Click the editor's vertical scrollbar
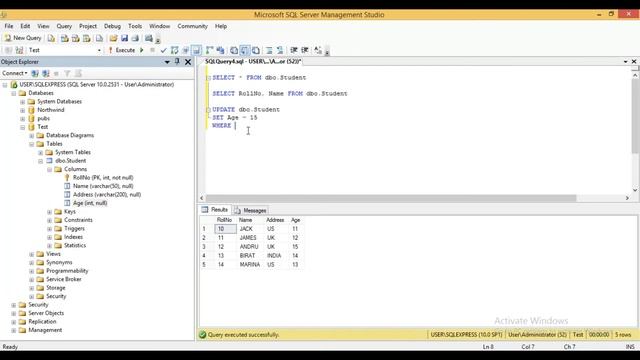The image size is (640, 360). point(635,116)
